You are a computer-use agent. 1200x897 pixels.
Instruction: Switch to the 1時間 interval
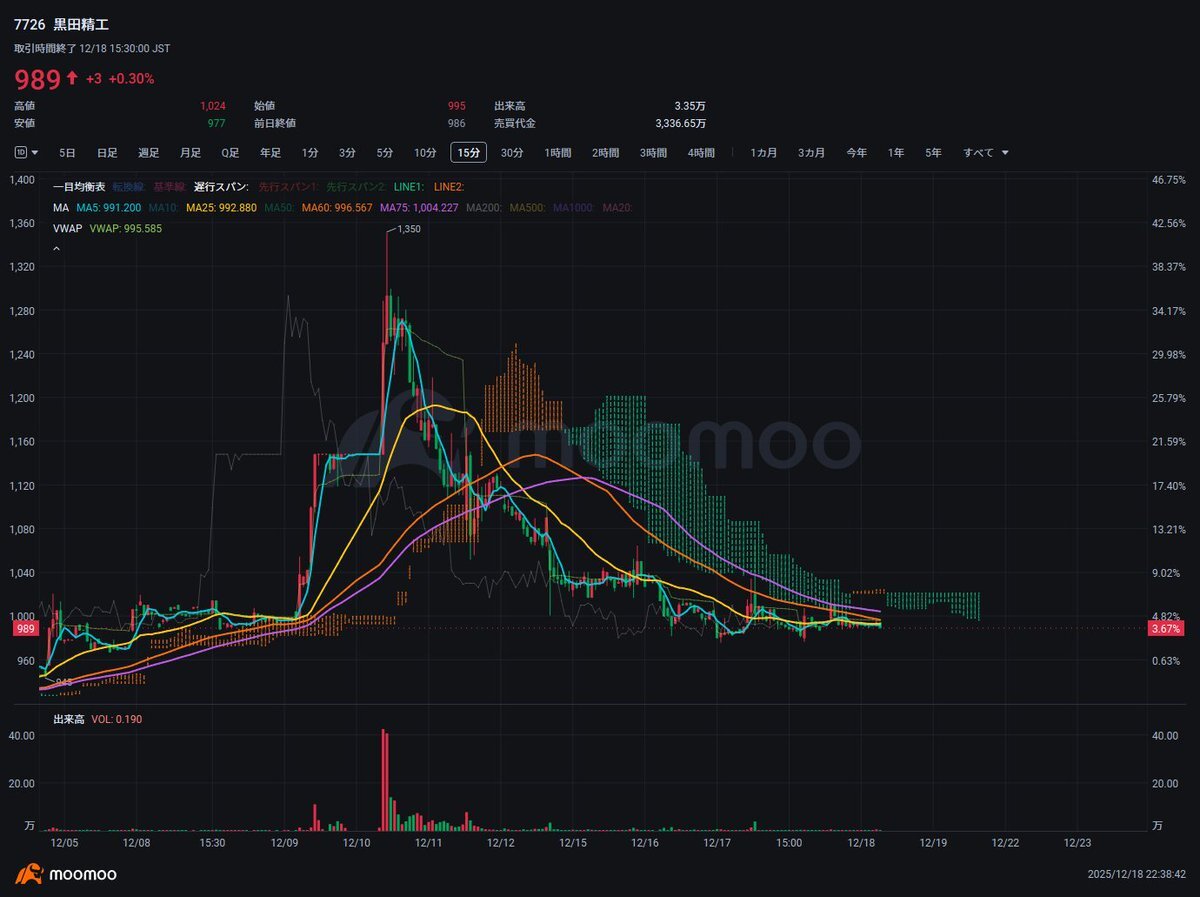click(x=558, y=153)
